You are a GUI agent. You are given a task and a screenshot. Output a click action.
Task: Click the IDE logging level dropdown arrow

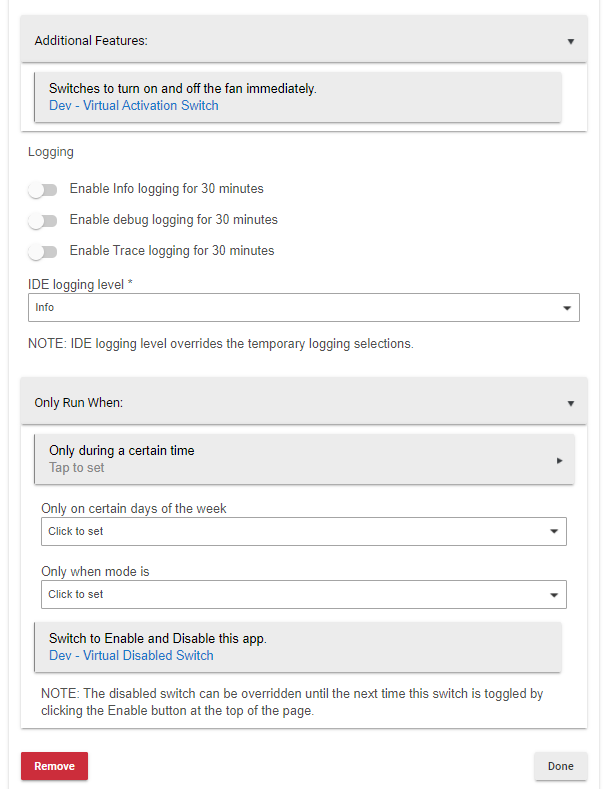tap(567, 308)
